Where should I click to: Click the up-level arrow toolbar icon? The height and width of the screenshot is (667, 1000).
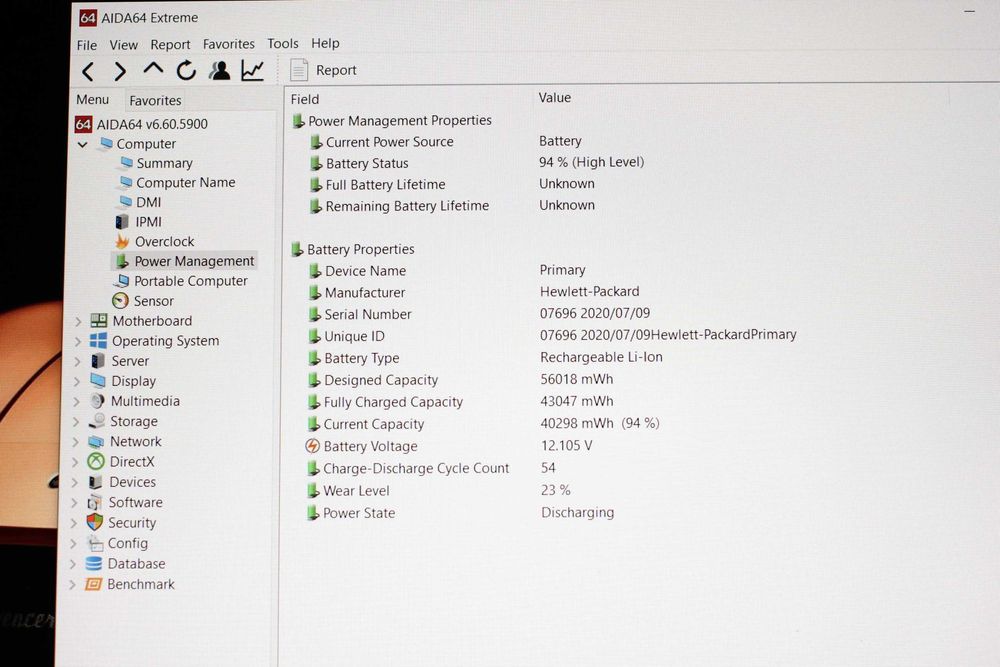[x=153, y=68]
